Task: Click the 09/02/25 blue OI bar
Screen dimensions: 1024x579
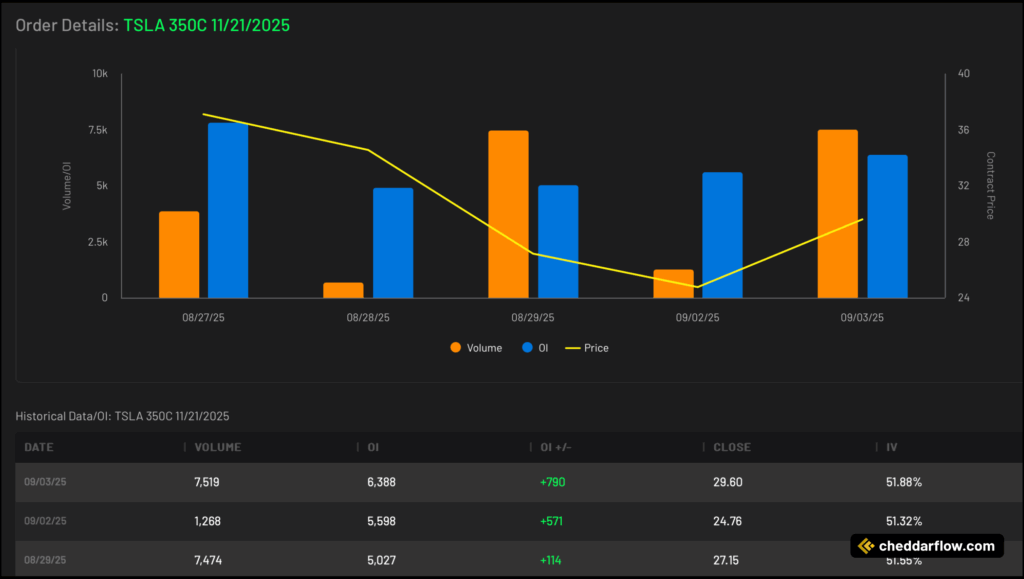Action: pos(722,235)
